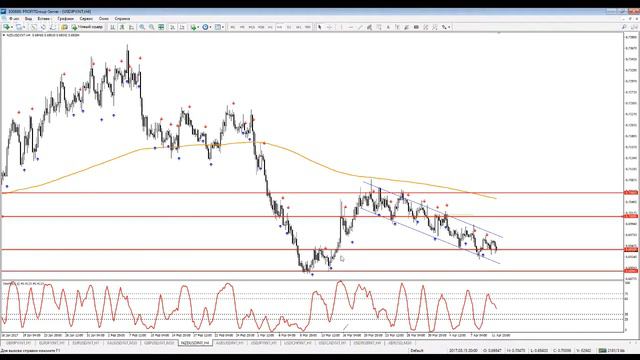
Task: Expand the Arrows dropdown arrow
Action: pos(449,27)
